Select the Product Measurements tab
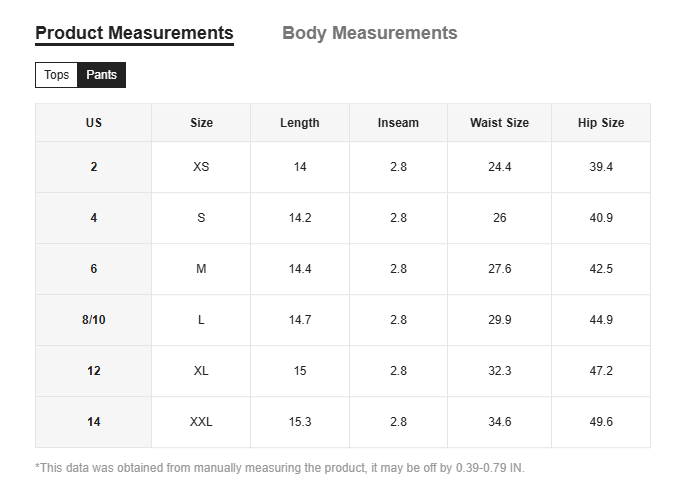The image size is (680, 497). (134, 33)
